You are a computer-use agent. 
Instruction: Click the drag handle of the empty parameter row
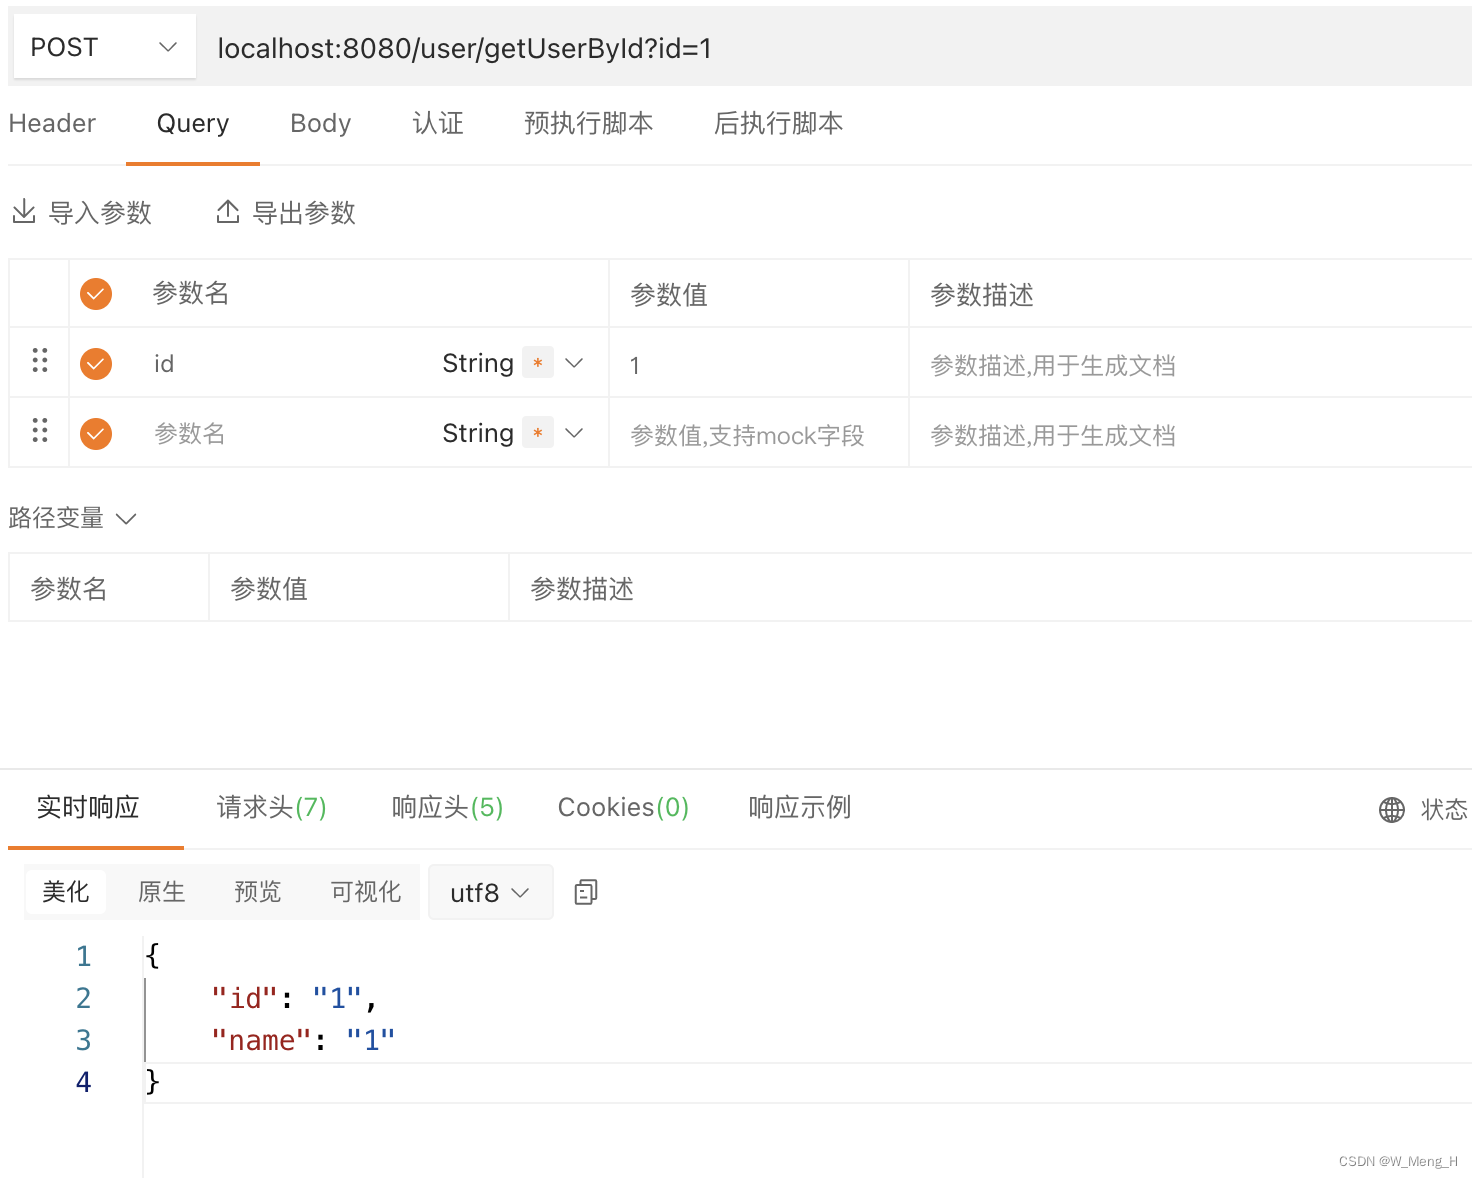tap(40, 431)
